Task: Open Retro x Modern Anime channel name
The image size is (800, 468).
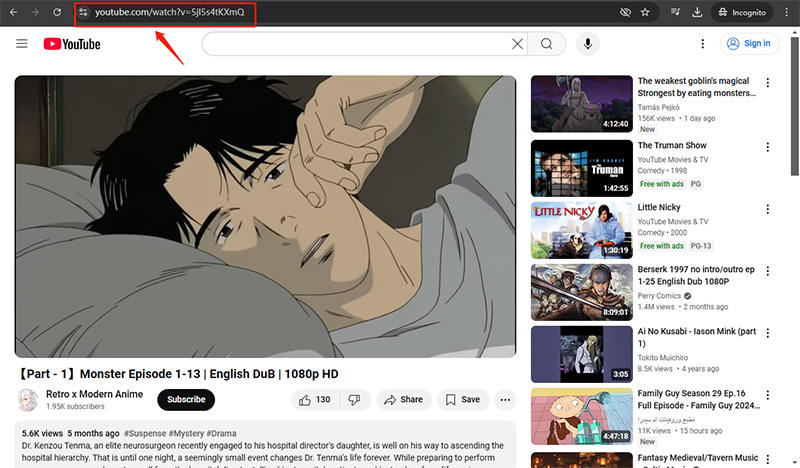Action: point(94,394)
